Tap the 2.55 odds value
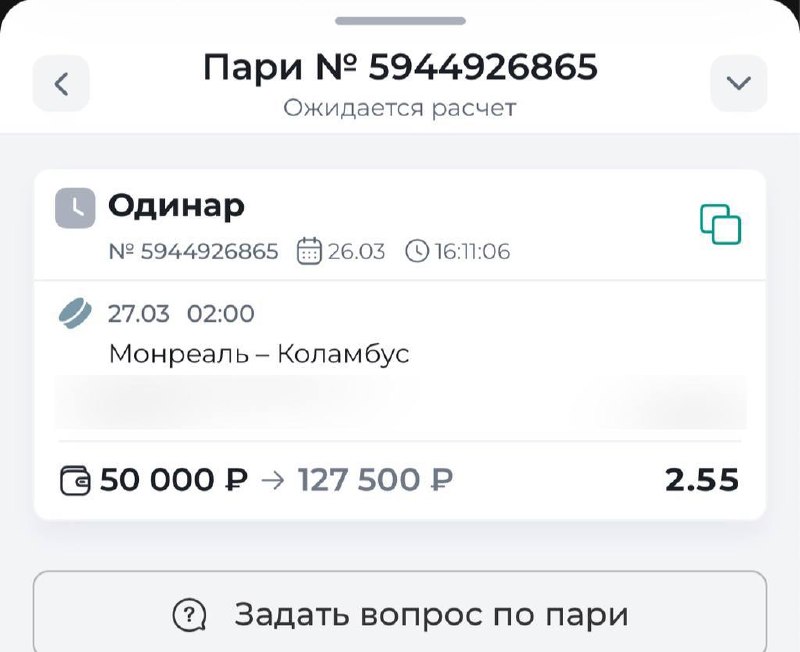Image resolution: width=800 pixels, height=652 pixels. 702,480
